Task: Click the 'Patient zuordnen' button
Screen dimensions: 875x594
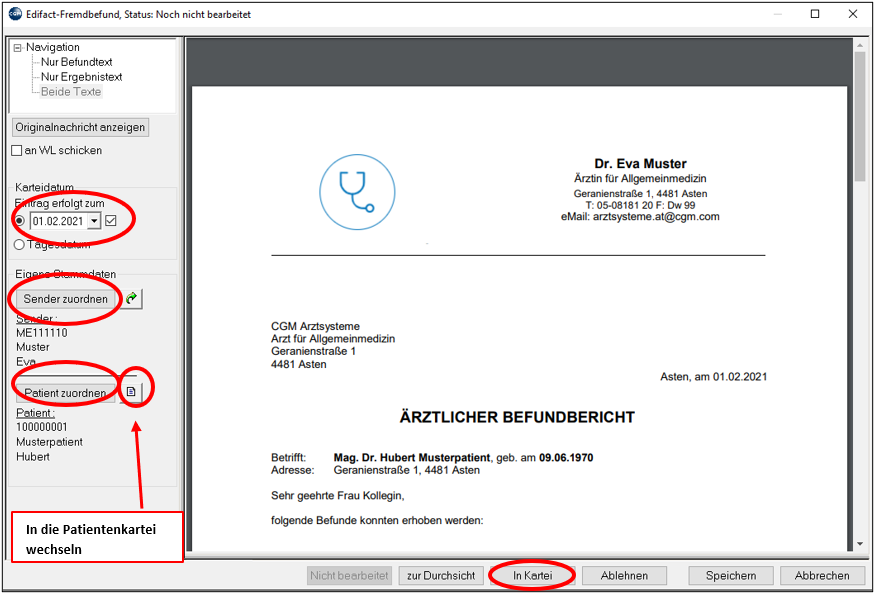Action: (x=66, y=393)
